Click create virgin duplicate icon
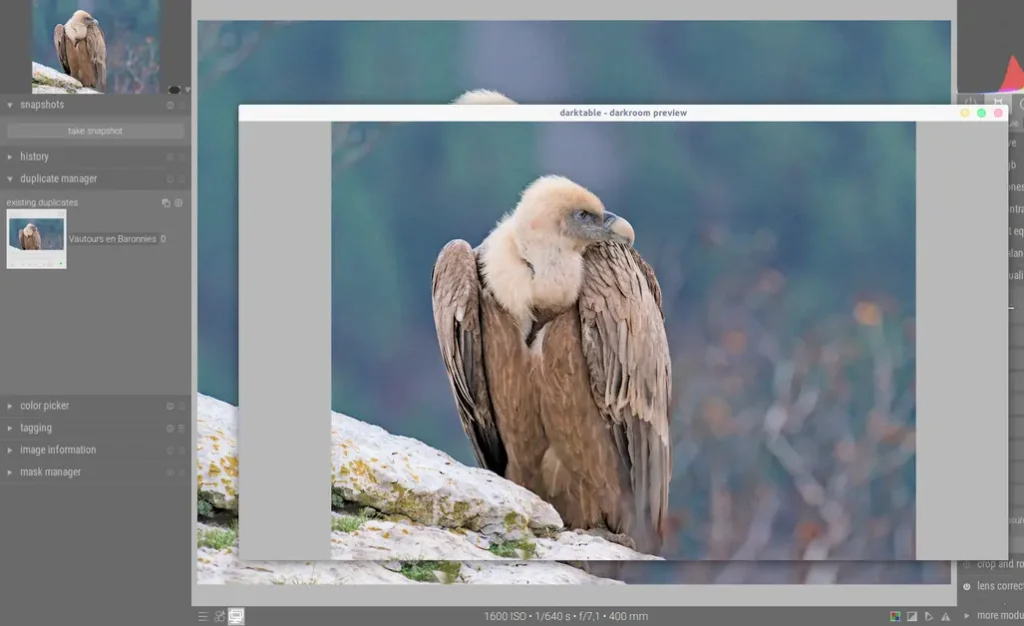This screenshot has width=1024, height=626. click(x=179, y=203)
